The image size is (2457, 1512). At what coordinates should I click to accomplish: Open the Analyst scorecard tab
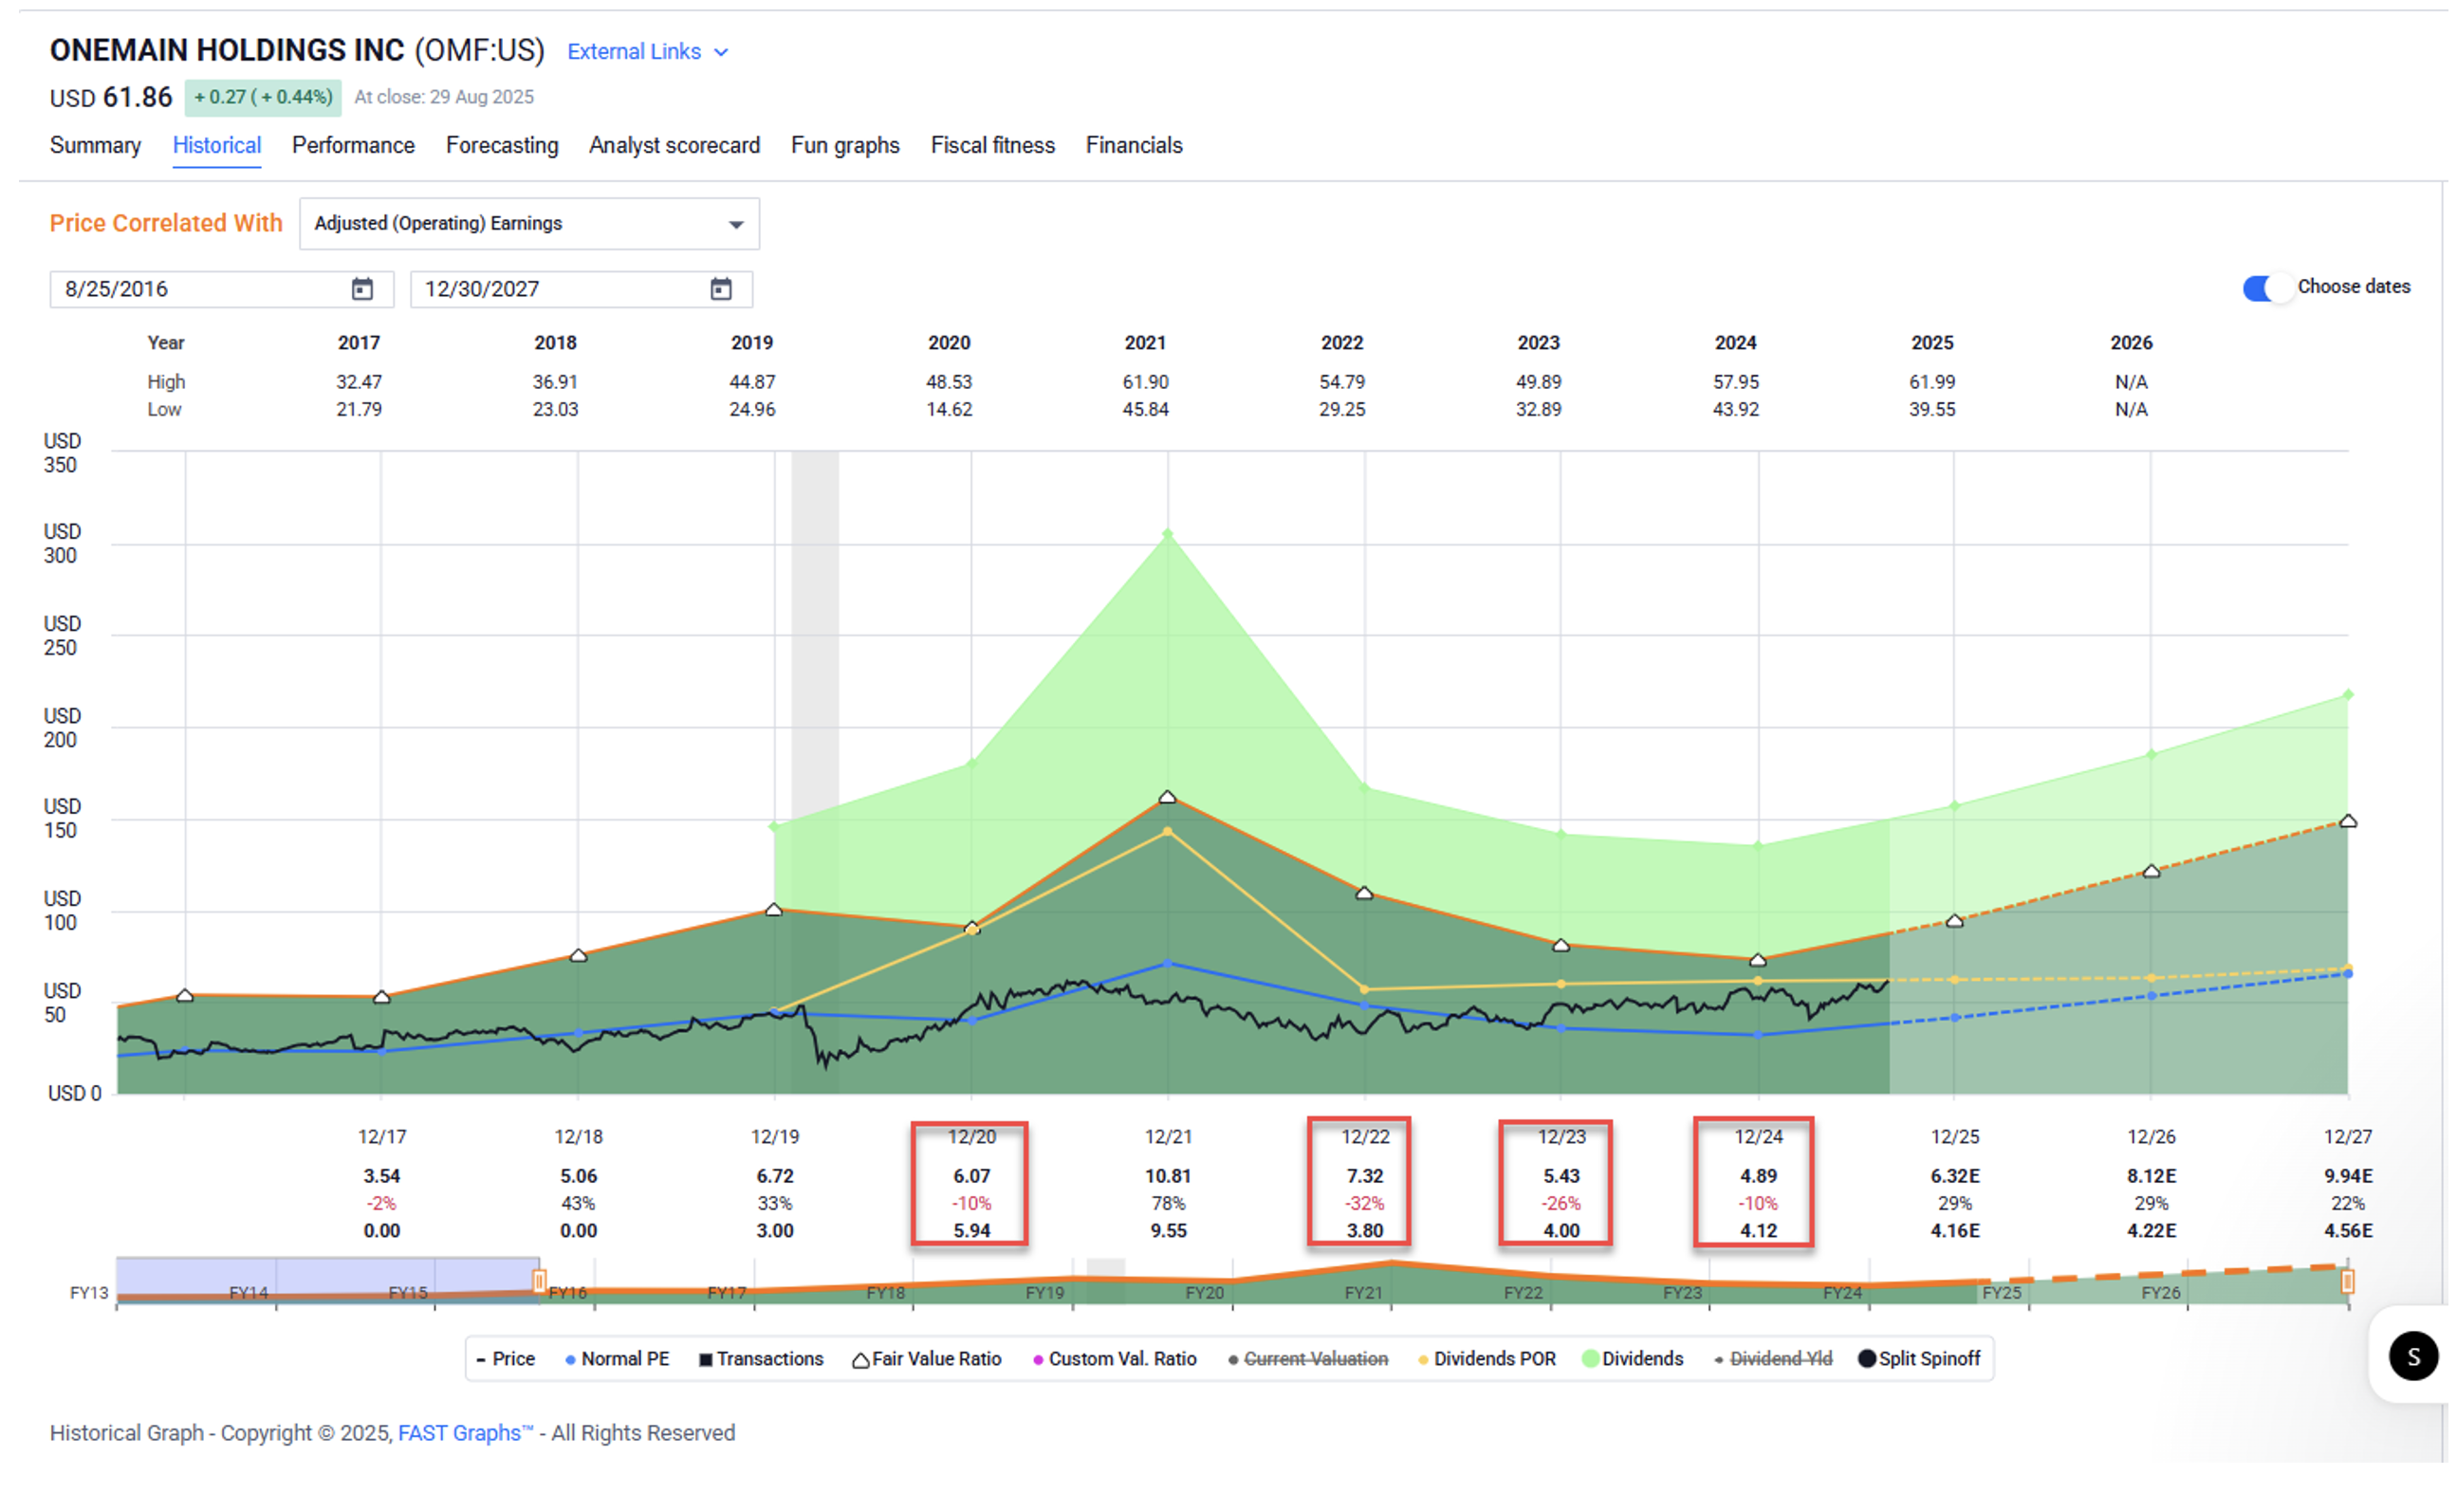pos(674,145)
